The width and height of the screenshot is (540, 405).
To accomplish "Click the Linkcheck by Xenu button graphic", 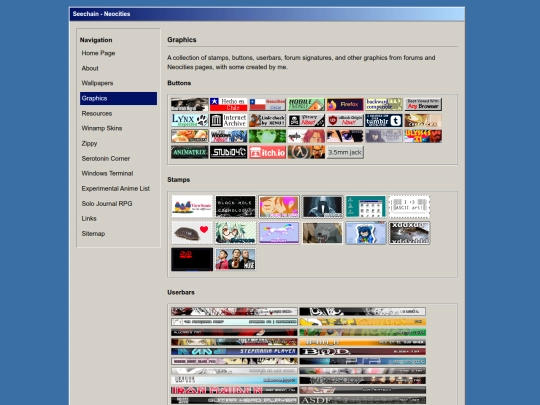I will coord(268,120).
